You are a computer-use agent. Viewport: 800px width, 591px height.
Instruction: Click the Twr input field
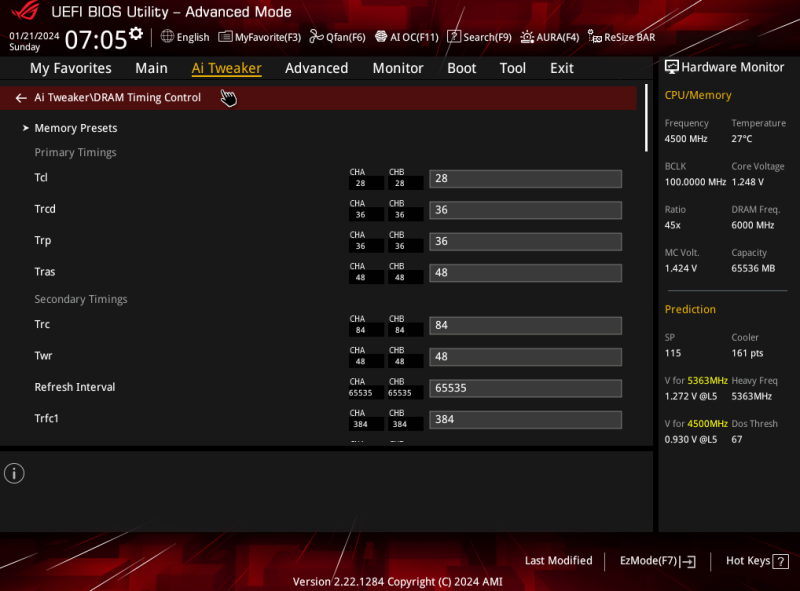coord(526,357)
